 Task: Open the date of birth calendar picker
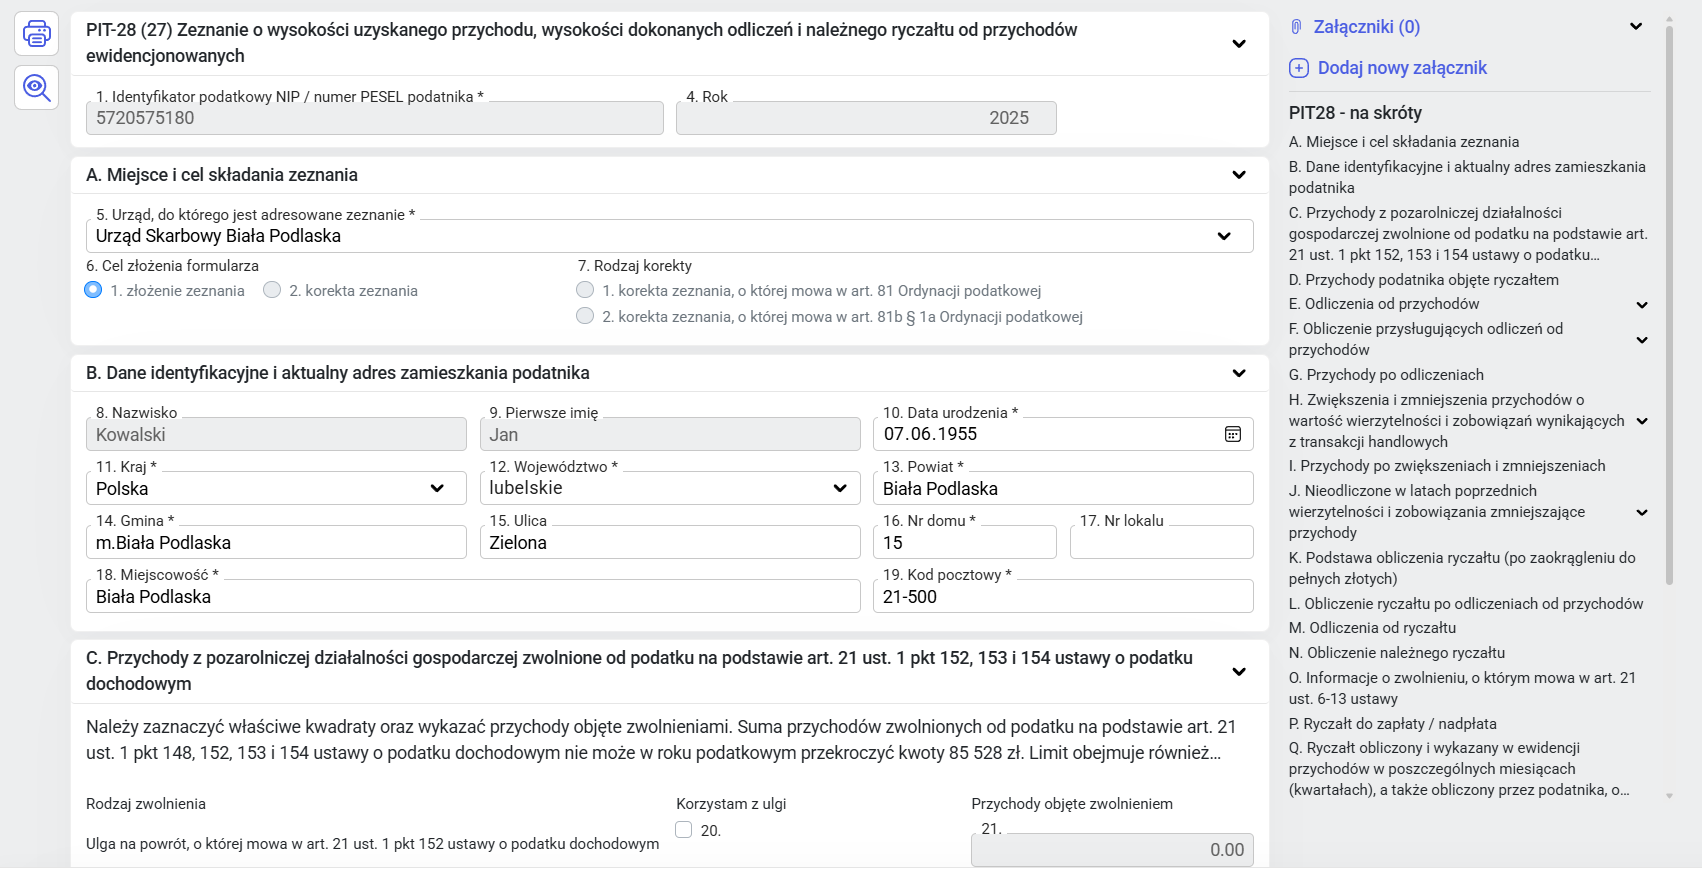coord(1233,434)
